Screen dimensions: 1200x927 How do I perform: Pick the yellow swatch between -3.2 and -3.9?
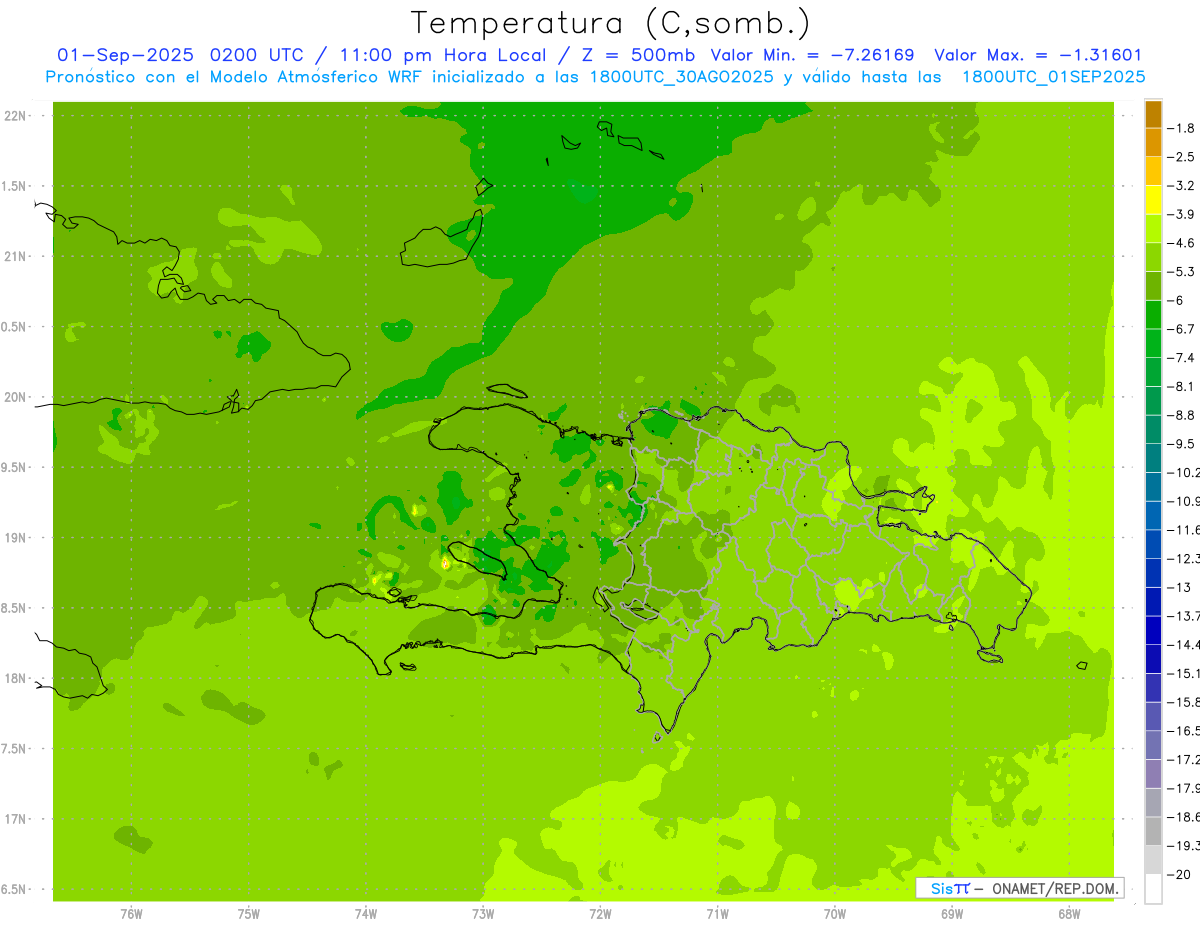tap(1153, 200)
